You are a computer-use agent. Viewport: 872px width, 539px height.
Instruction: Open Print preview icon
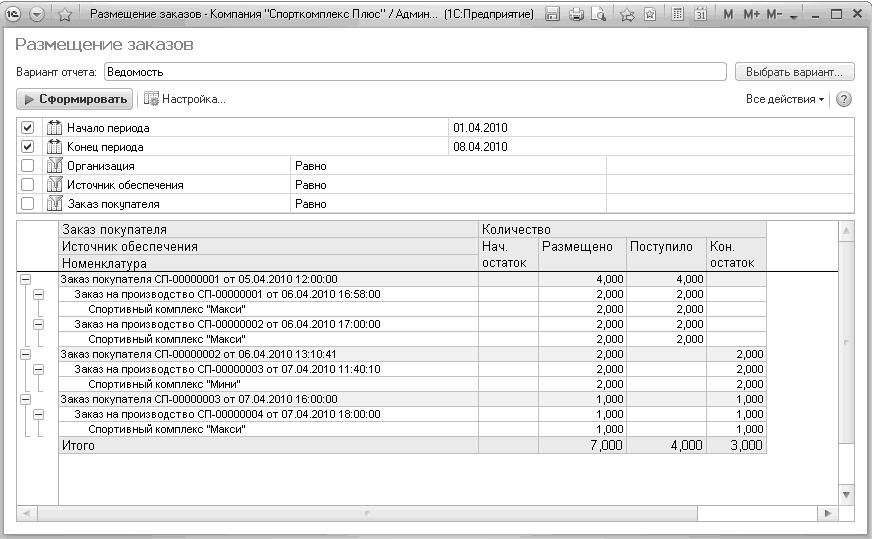(599, 14)
